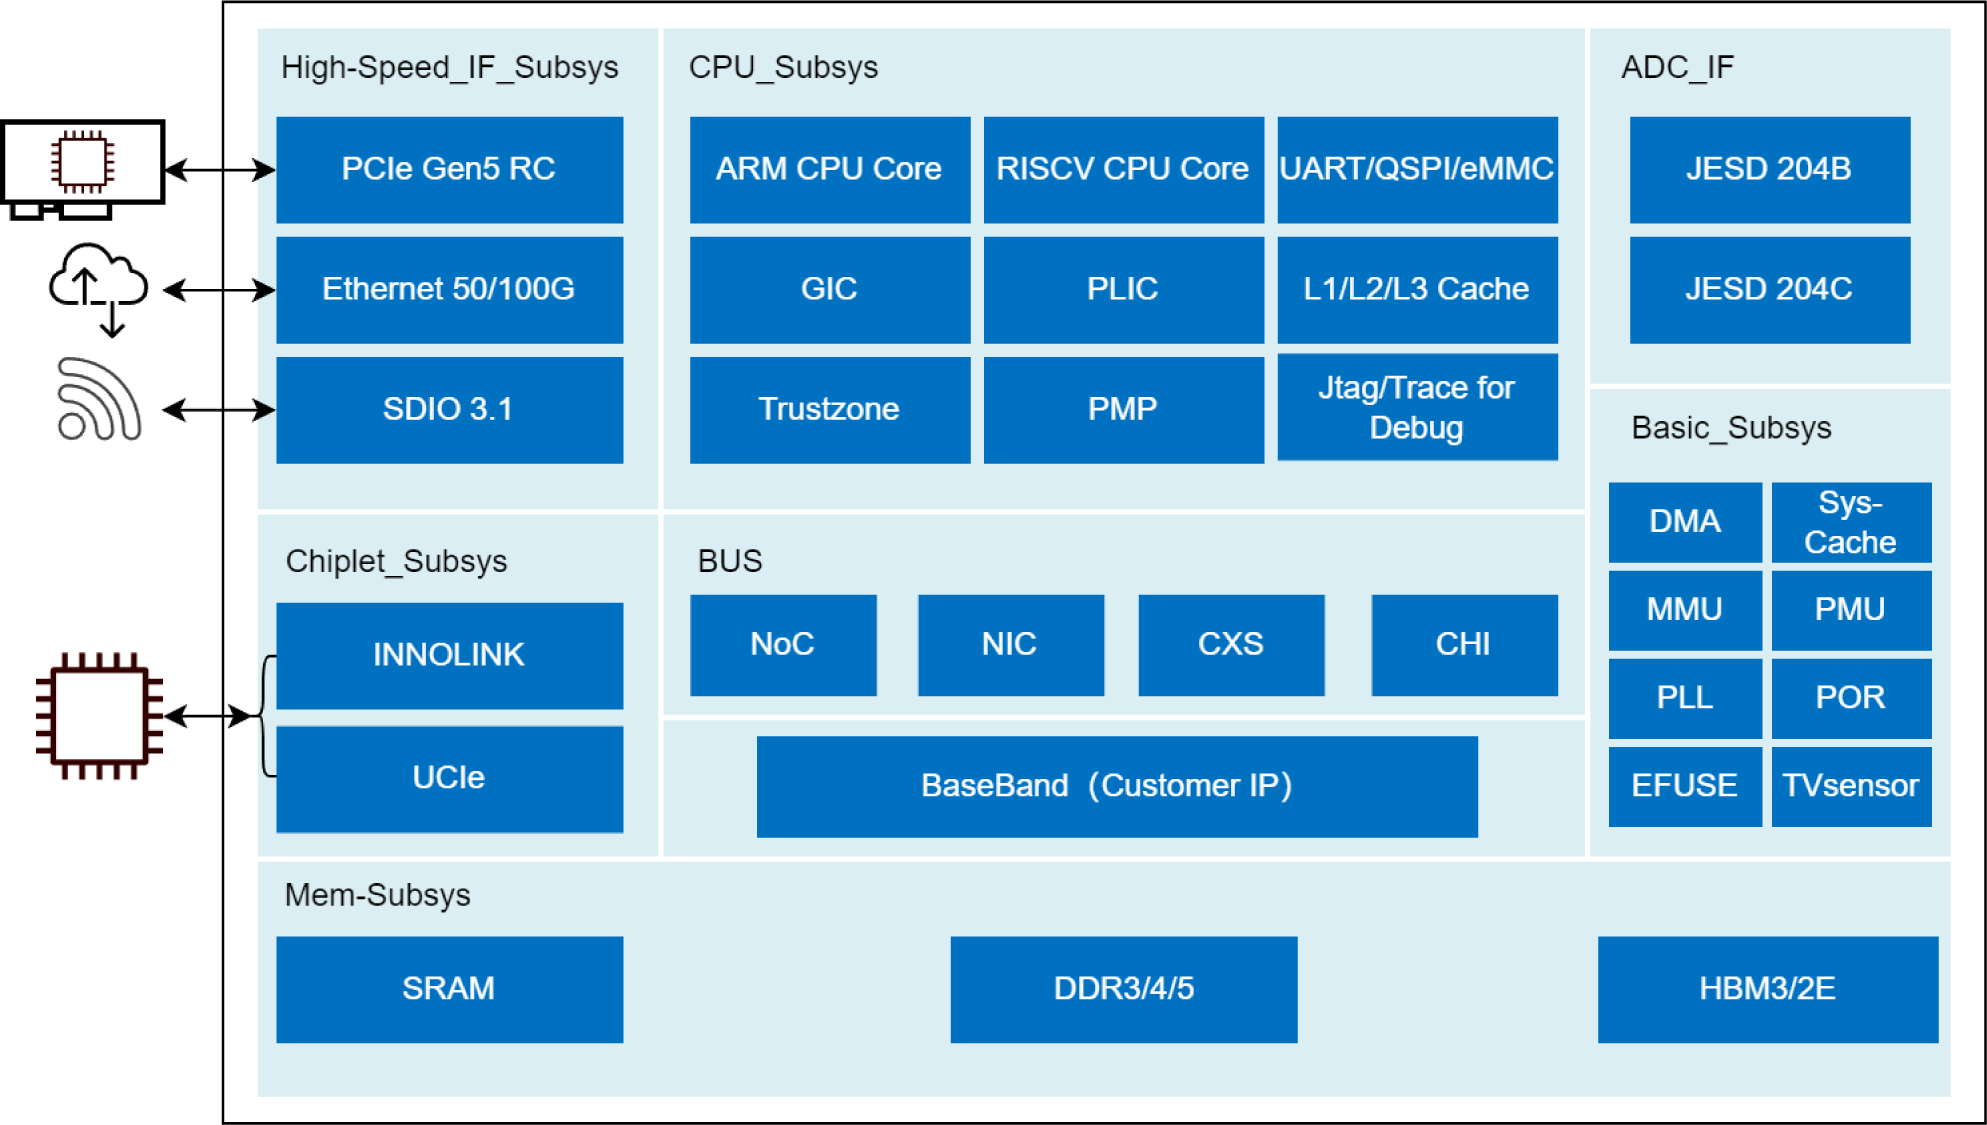The height and width of the screenshot is (1125, 1987).
Task: Select the NoC bus block
Action: tap(783, 645)
